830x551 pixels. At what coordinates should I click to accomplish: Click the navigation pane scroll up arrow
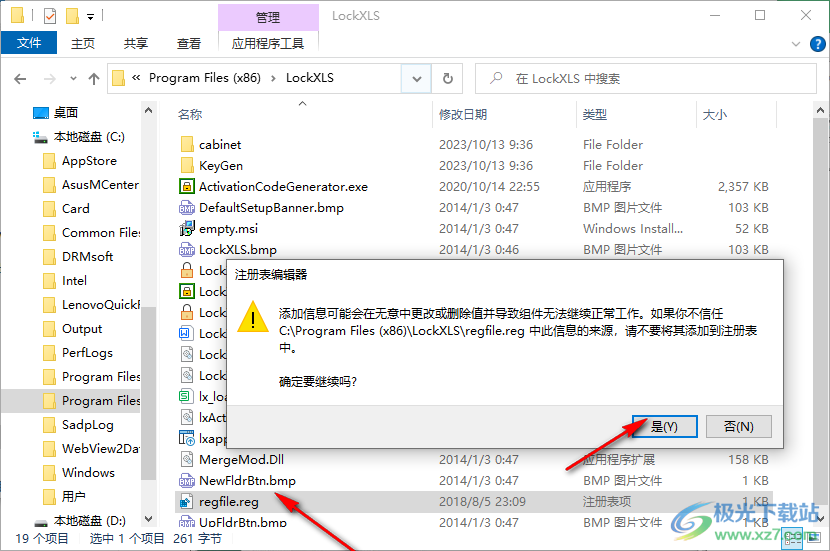149,111
